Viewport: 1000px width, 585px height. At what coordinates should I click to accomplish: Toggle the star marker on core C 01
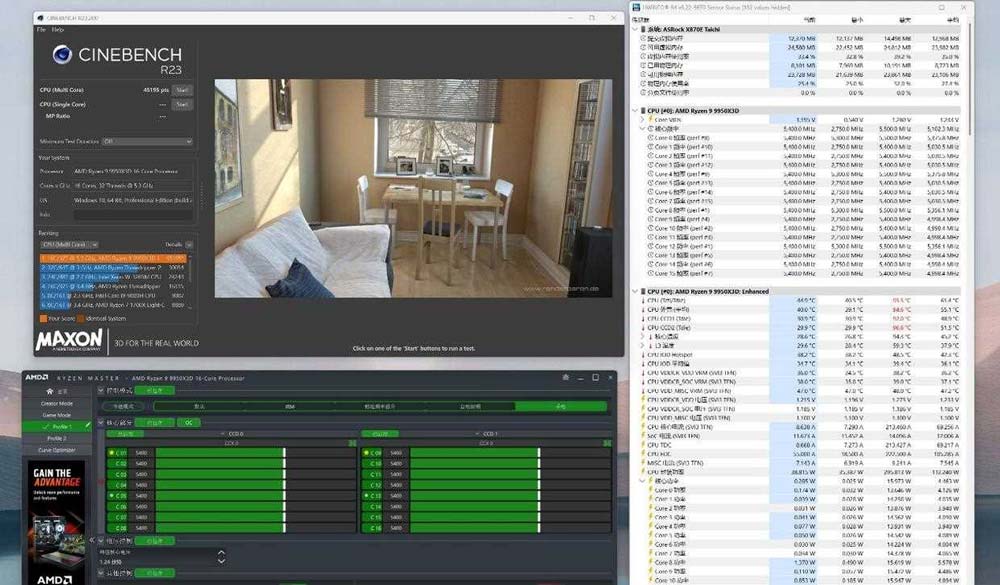[x=111, y=453]
